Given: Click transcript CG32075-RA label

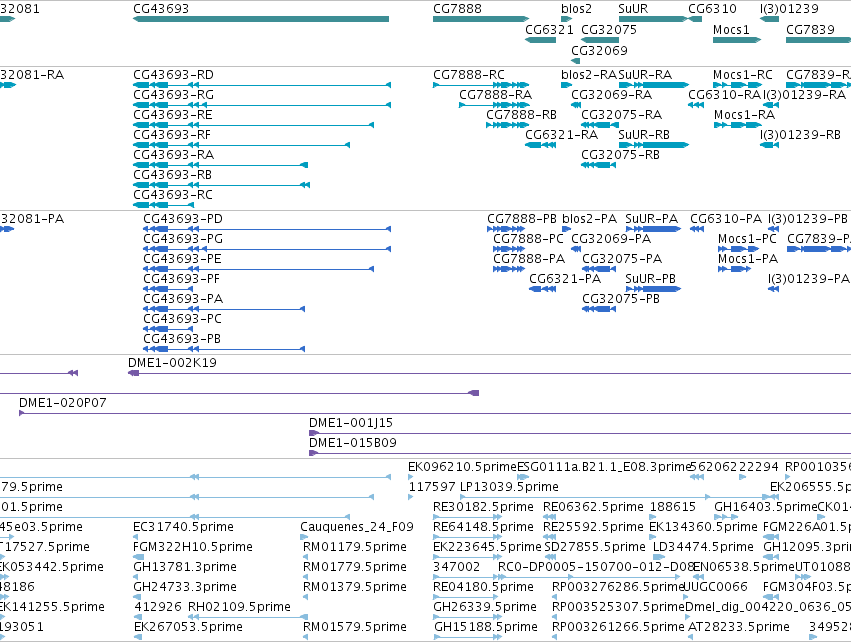Looking at the screenshot, I should coord(621,115).
